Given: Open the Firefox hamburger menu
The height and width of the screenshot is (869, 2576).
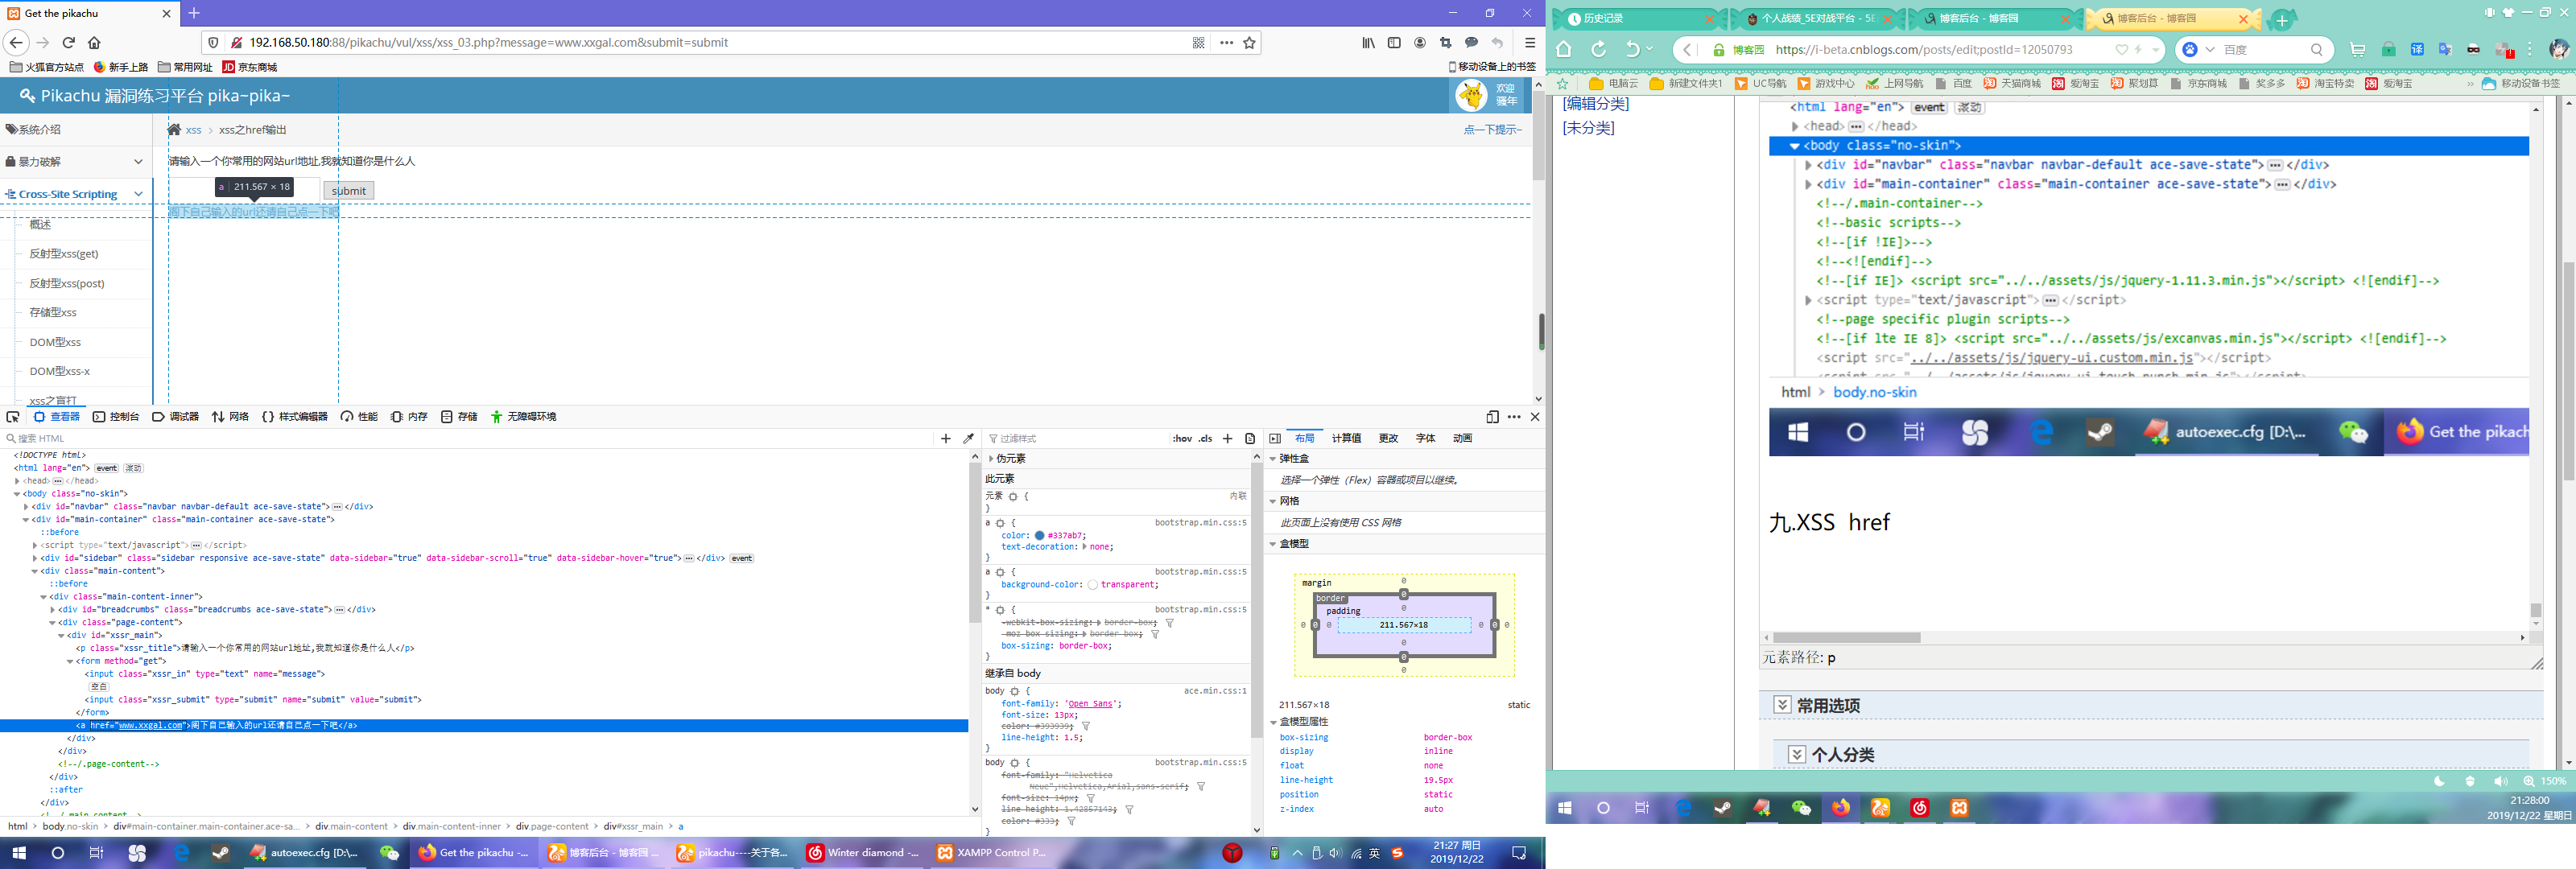Looking at the screenshot, I should point(1529,43).
